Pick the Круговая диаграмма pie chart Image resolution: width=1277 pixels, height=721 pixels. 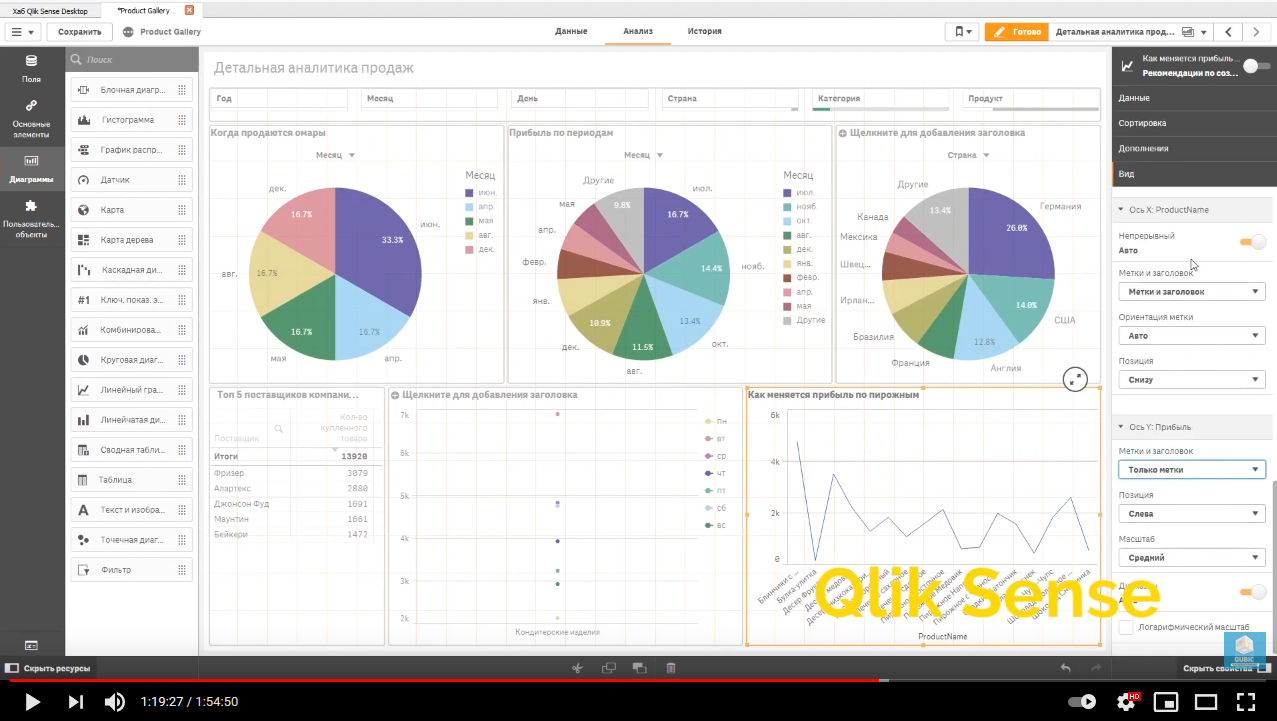pos(130,360)
